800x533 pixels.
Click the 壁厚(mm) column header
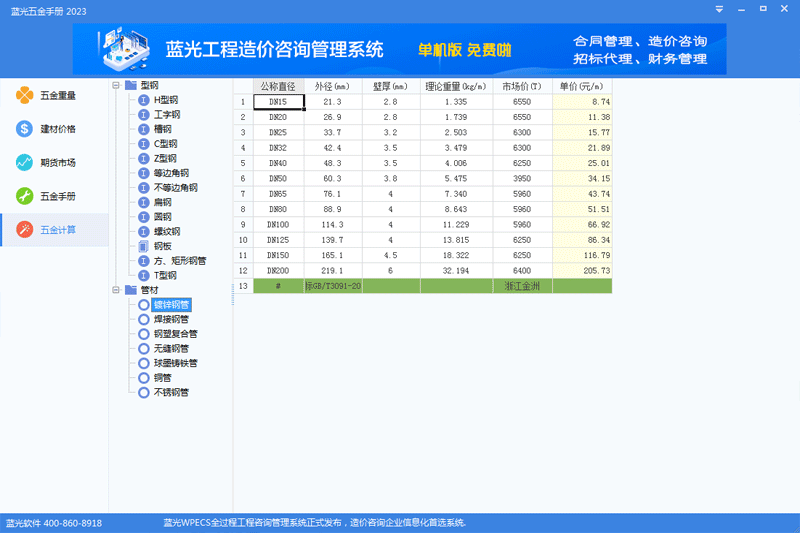(x=391, y=86)
